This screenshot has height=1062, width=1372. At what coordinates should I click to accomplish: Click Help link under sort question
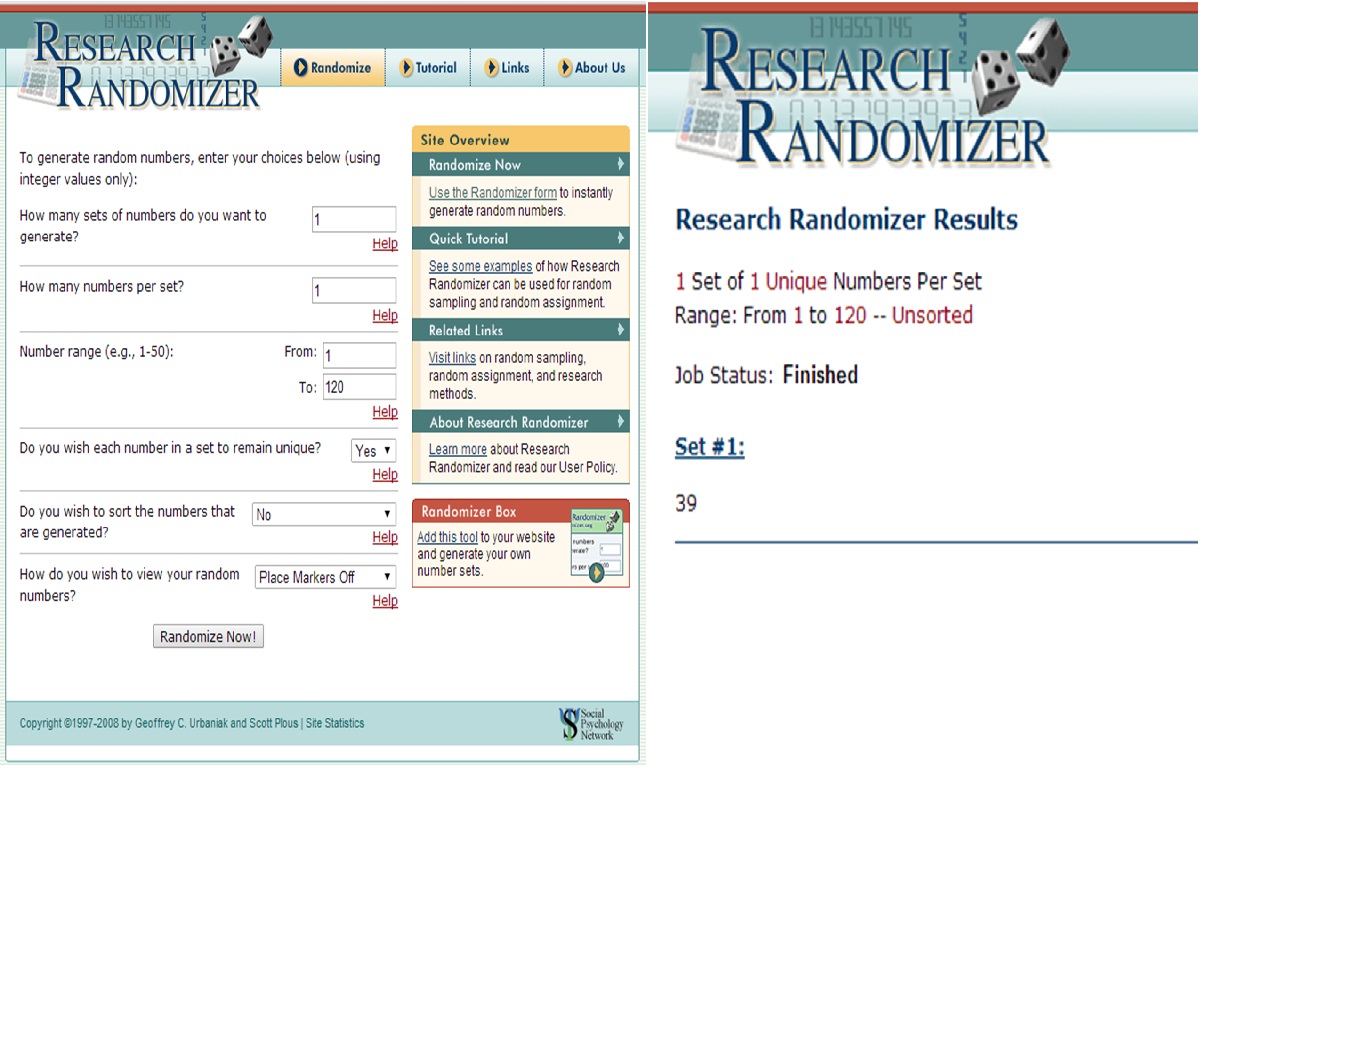[385, 538]
